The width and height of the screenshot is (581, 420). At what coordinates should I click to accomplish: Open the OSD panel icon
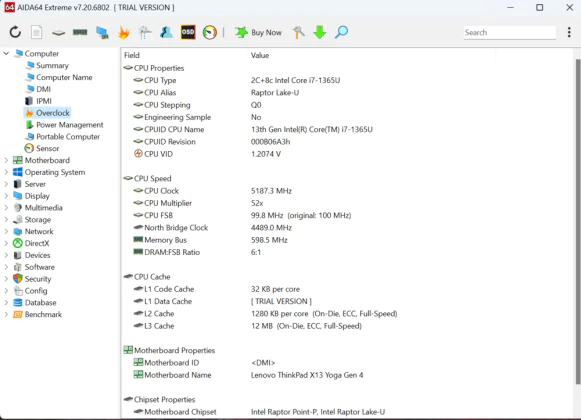click(x=188, y=32)
